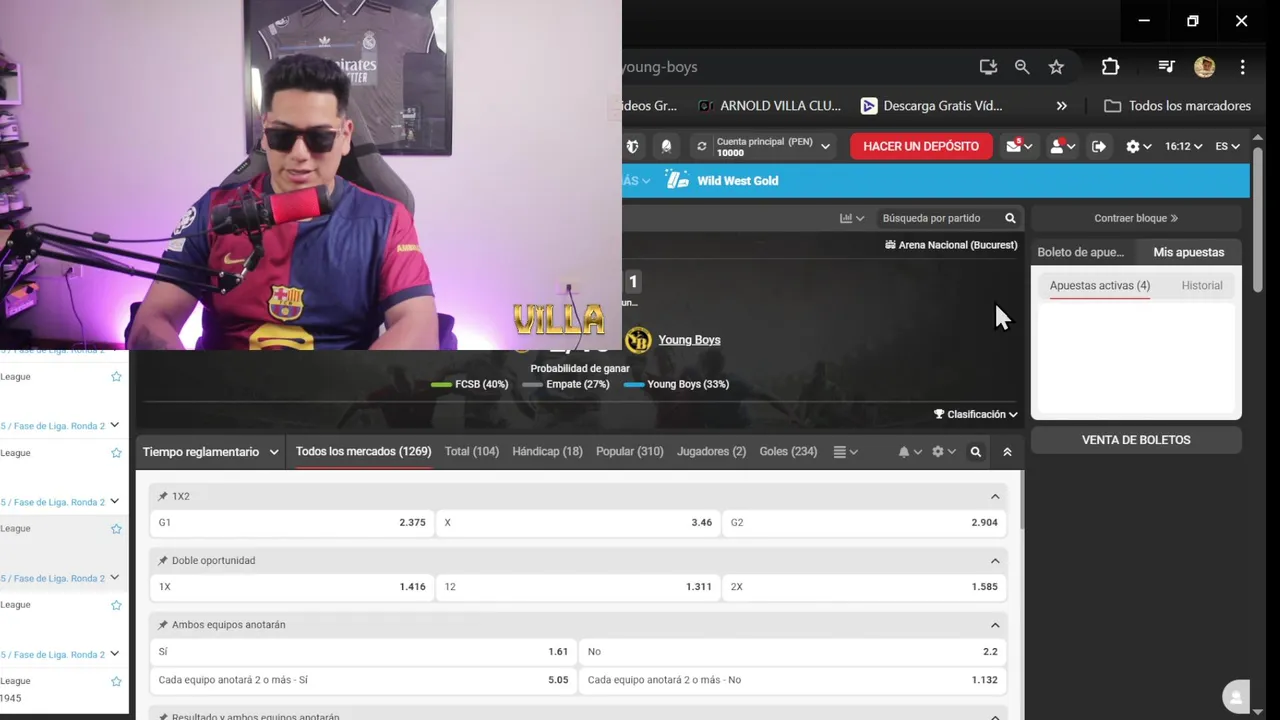This screenshot has height=720, width=1280.
Task: Click the shield icon in site header
Action: (632, 146)
